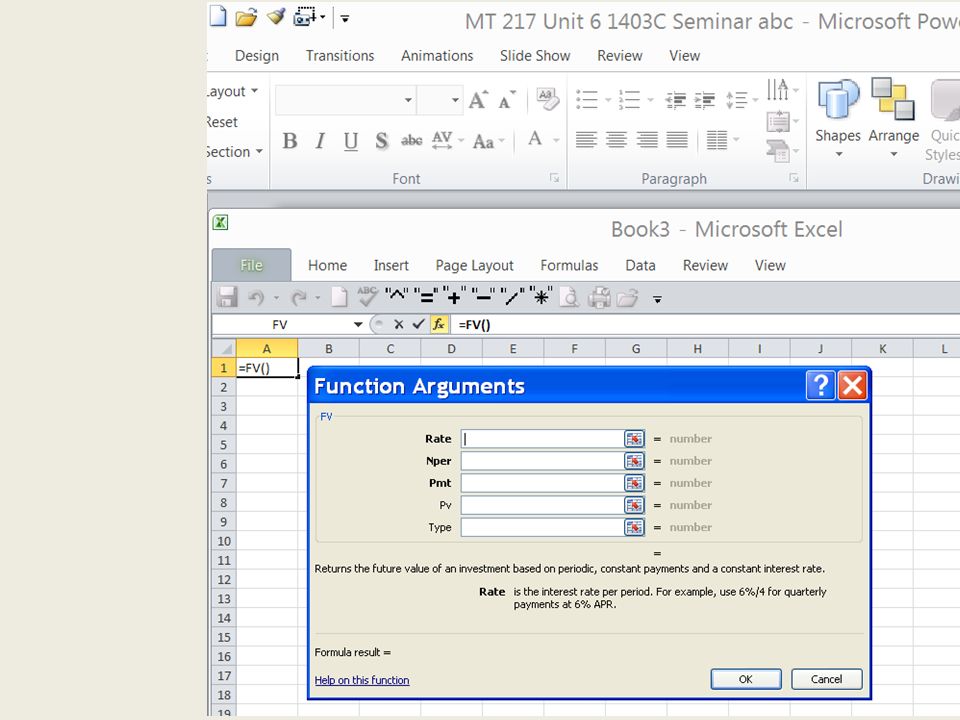
Task: Justify text in PowerPoint Paragraph group
Action: point(677,140)
